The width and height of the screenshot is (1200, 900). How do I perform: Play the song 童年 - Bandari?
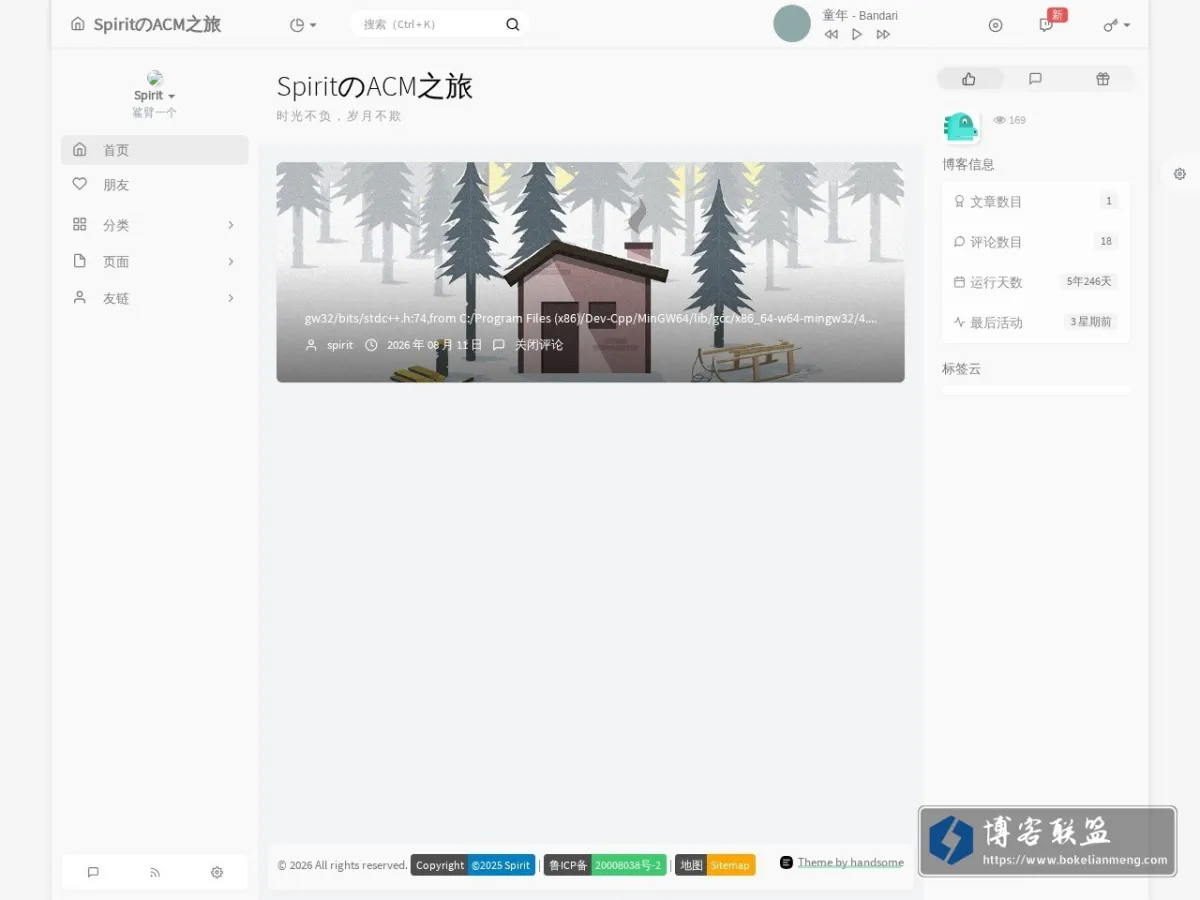(857, 34)
